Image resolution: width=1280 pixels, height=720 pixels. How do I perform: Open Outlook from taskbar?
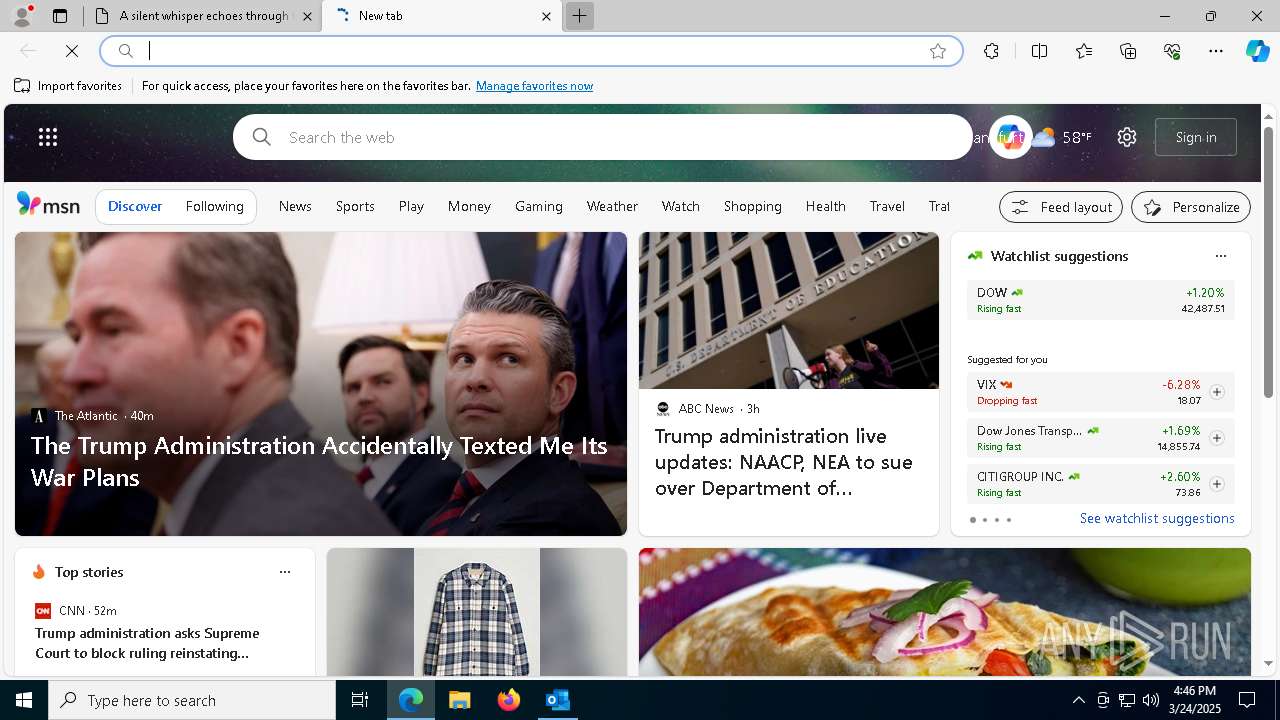point(557,700)
